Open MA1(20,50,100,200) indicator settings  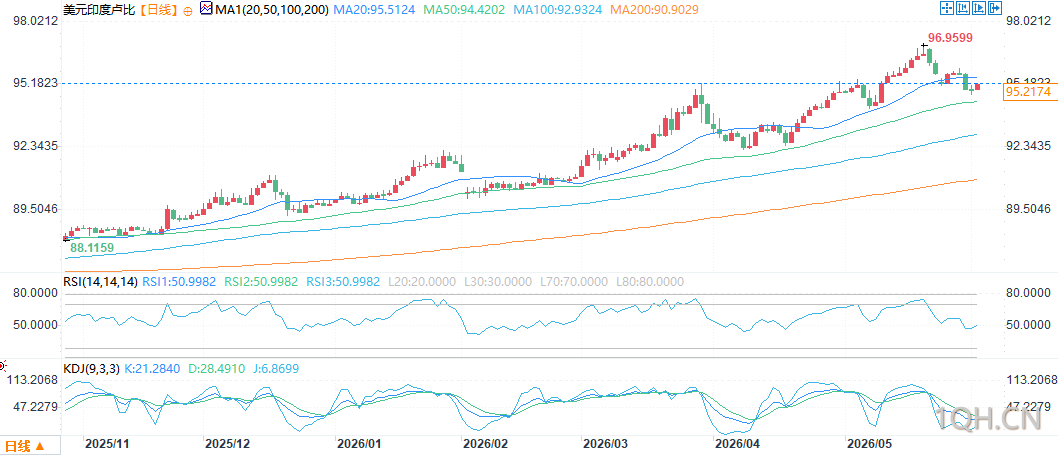(272, 10)
